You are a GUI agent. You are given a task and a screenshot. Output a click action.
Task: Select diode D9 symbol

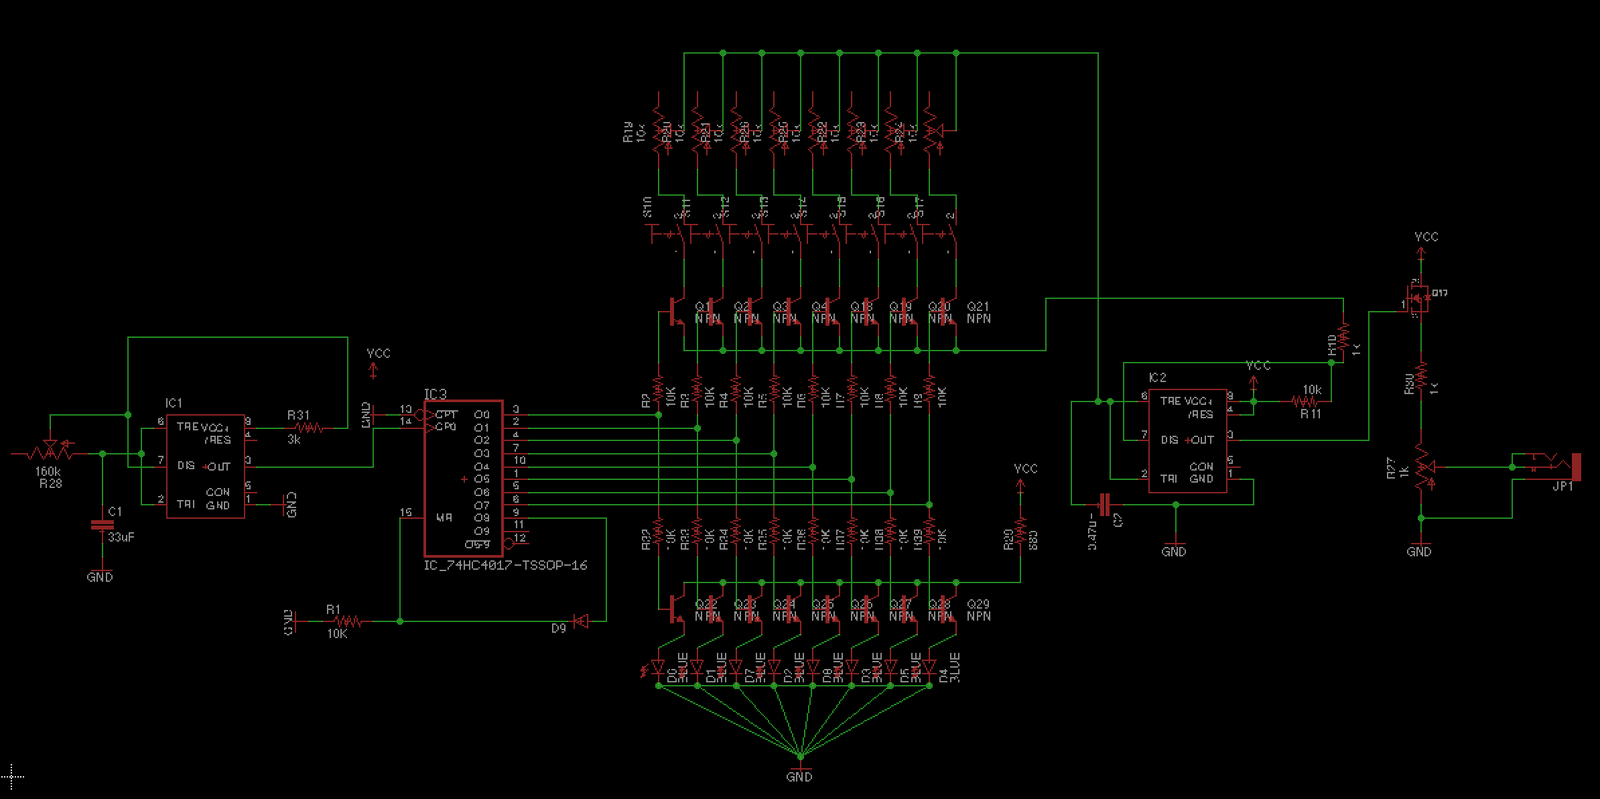point(581,621)
